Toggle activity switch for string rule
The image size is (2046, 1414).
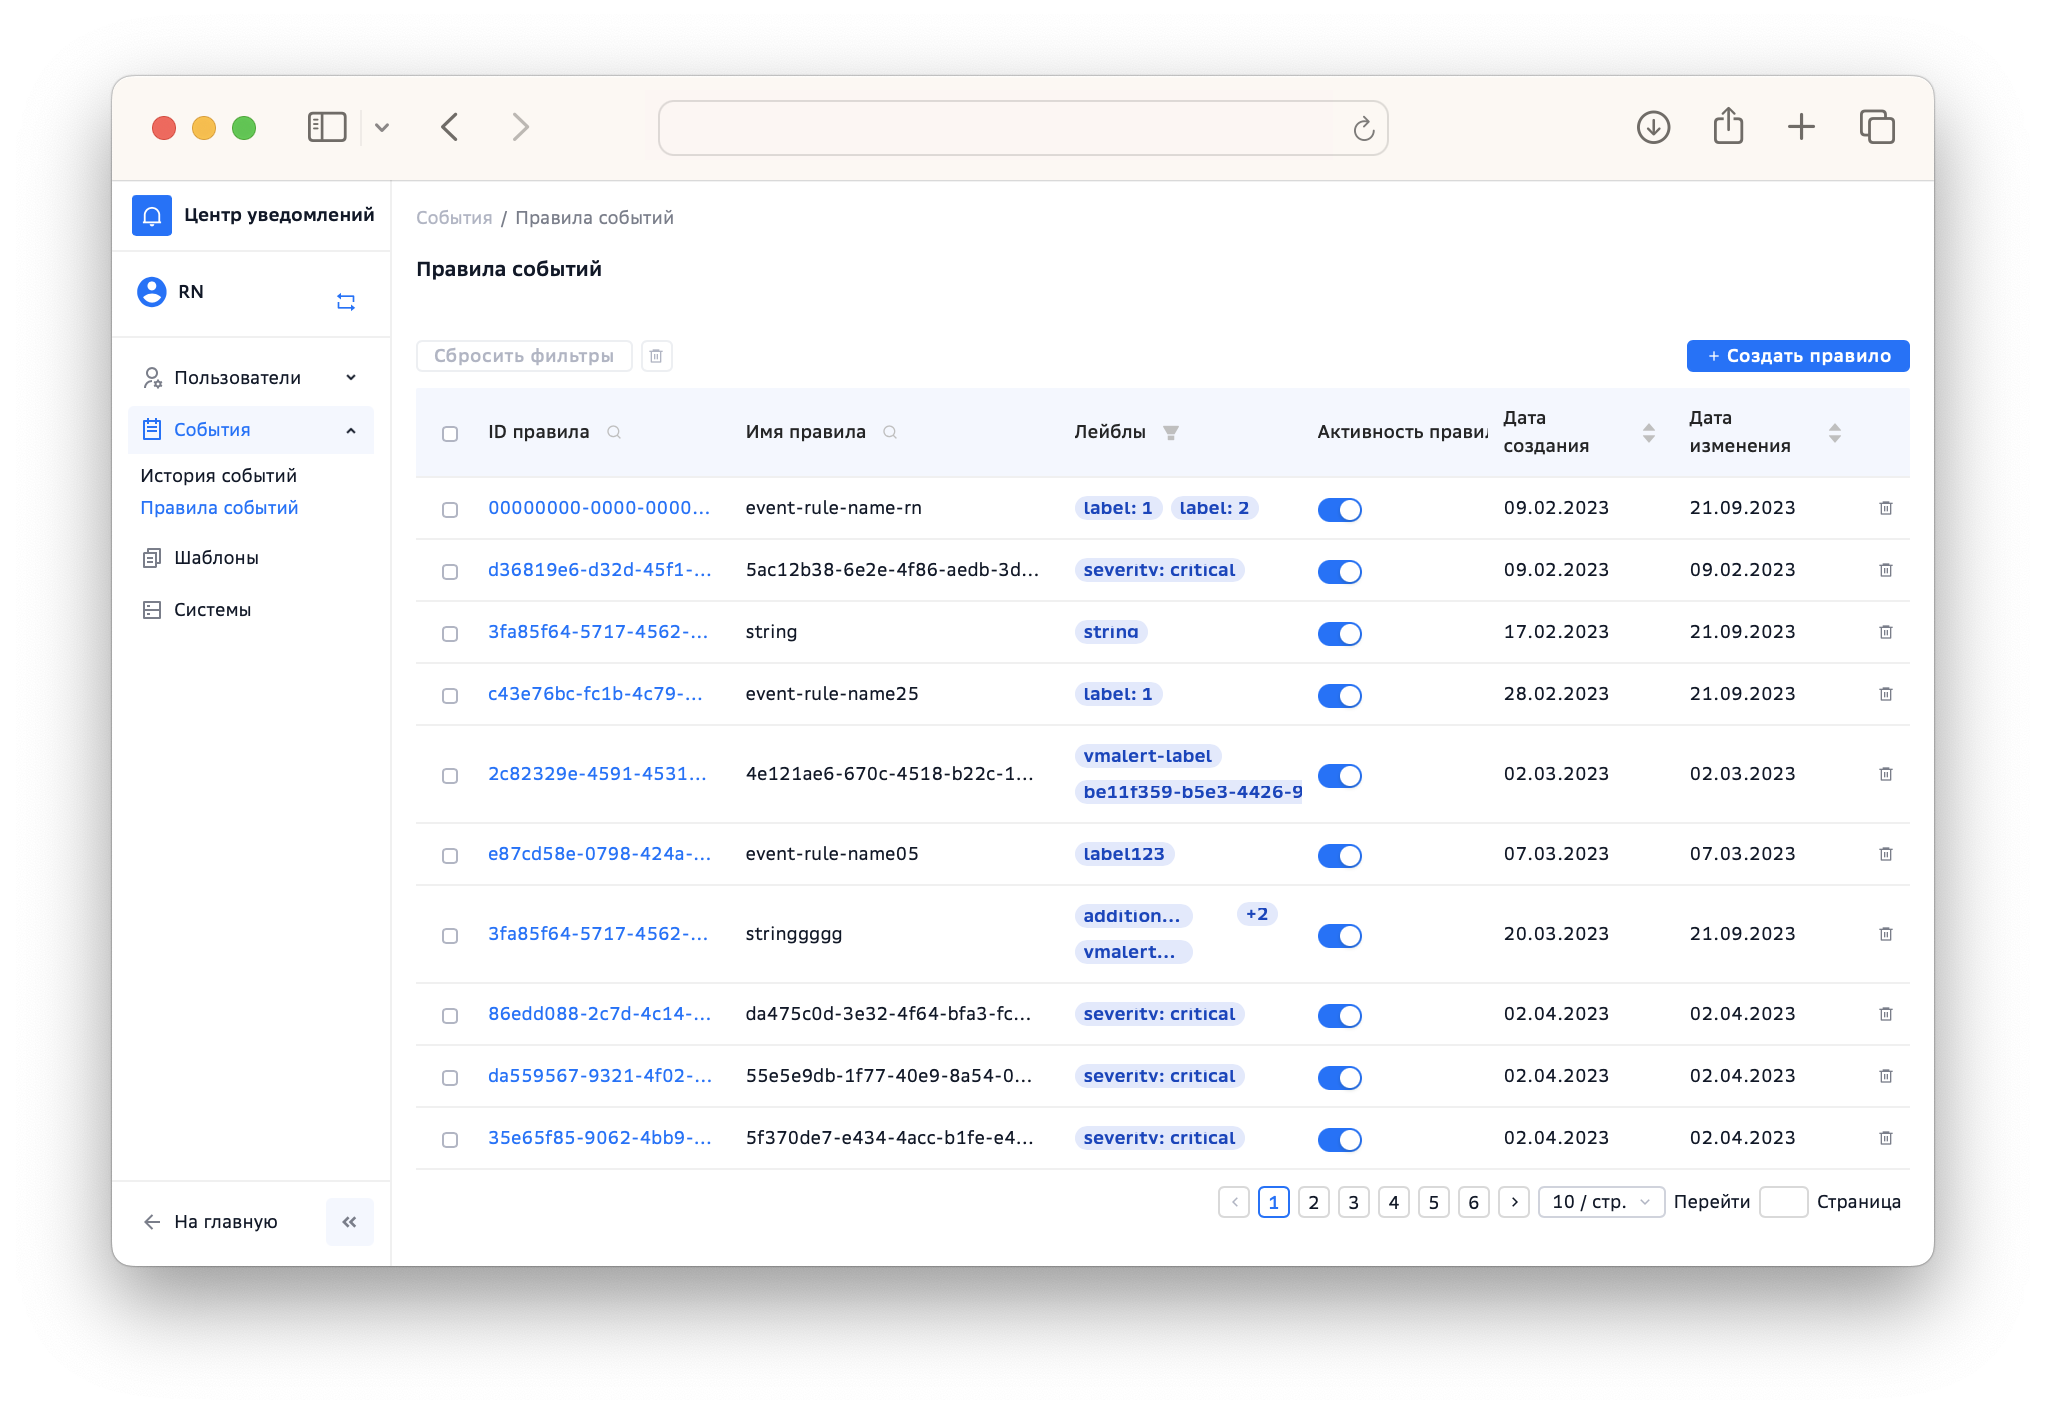[x=1340, y=633]
